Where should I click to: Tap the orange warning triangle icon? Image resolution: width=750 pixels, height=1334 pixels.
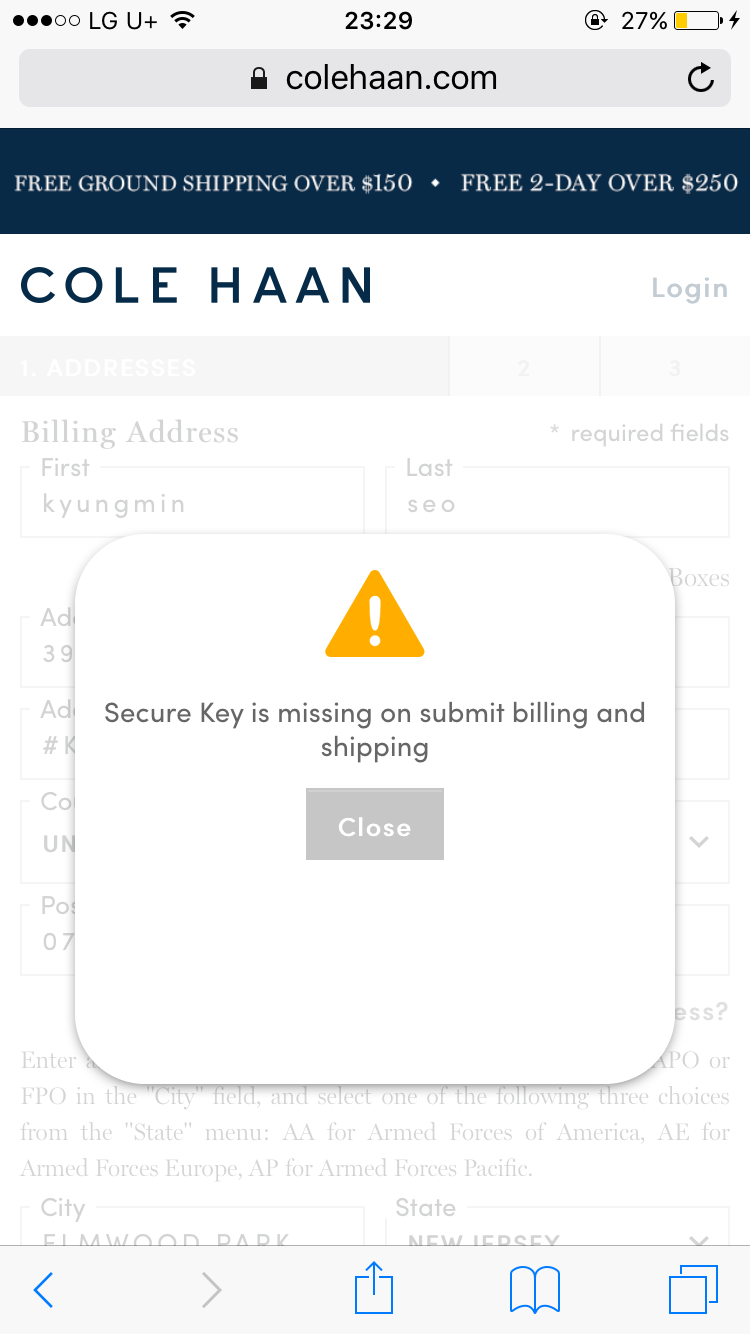click(375, 615)
